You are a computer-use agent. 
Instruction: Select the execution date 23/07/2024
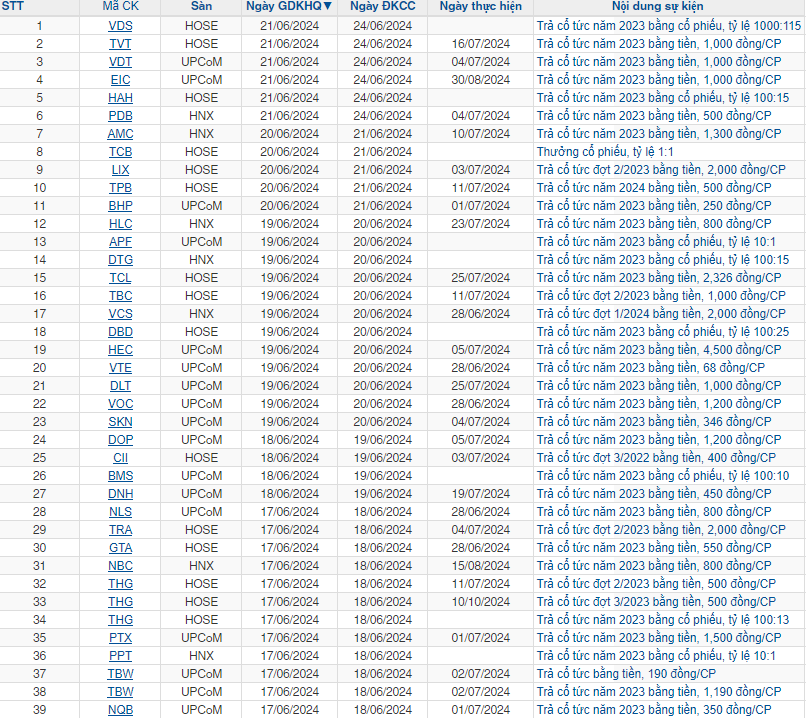point(481,224)
